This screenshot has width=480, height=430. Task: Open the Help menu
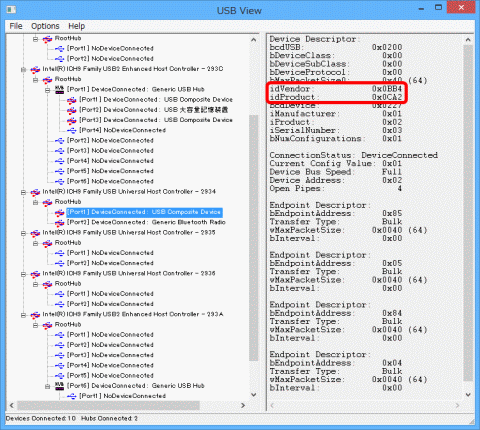[76, 26]
